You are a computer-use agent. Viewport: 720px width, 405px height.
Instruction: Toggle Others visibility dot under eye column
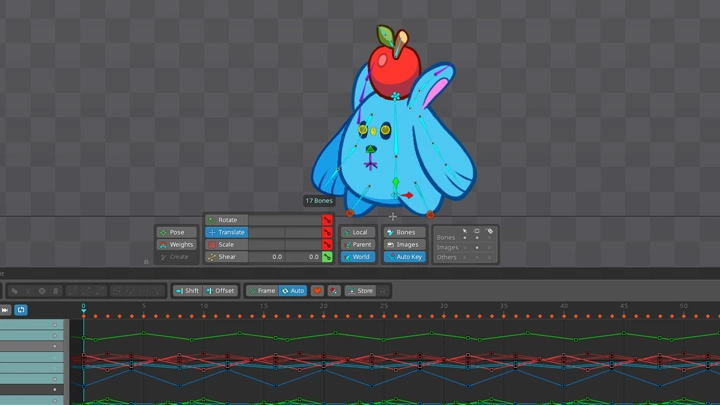tap(477, 258)
